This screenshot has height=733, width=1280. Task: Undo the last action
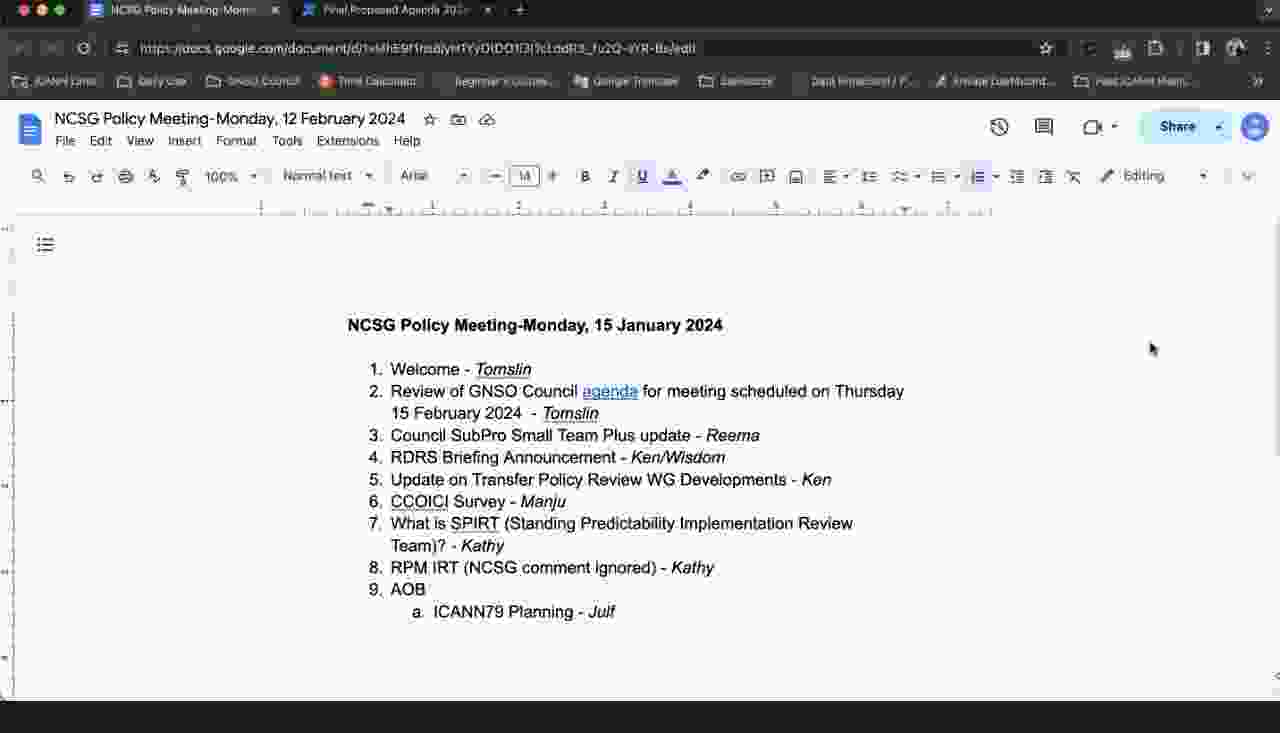click(68, 176)
